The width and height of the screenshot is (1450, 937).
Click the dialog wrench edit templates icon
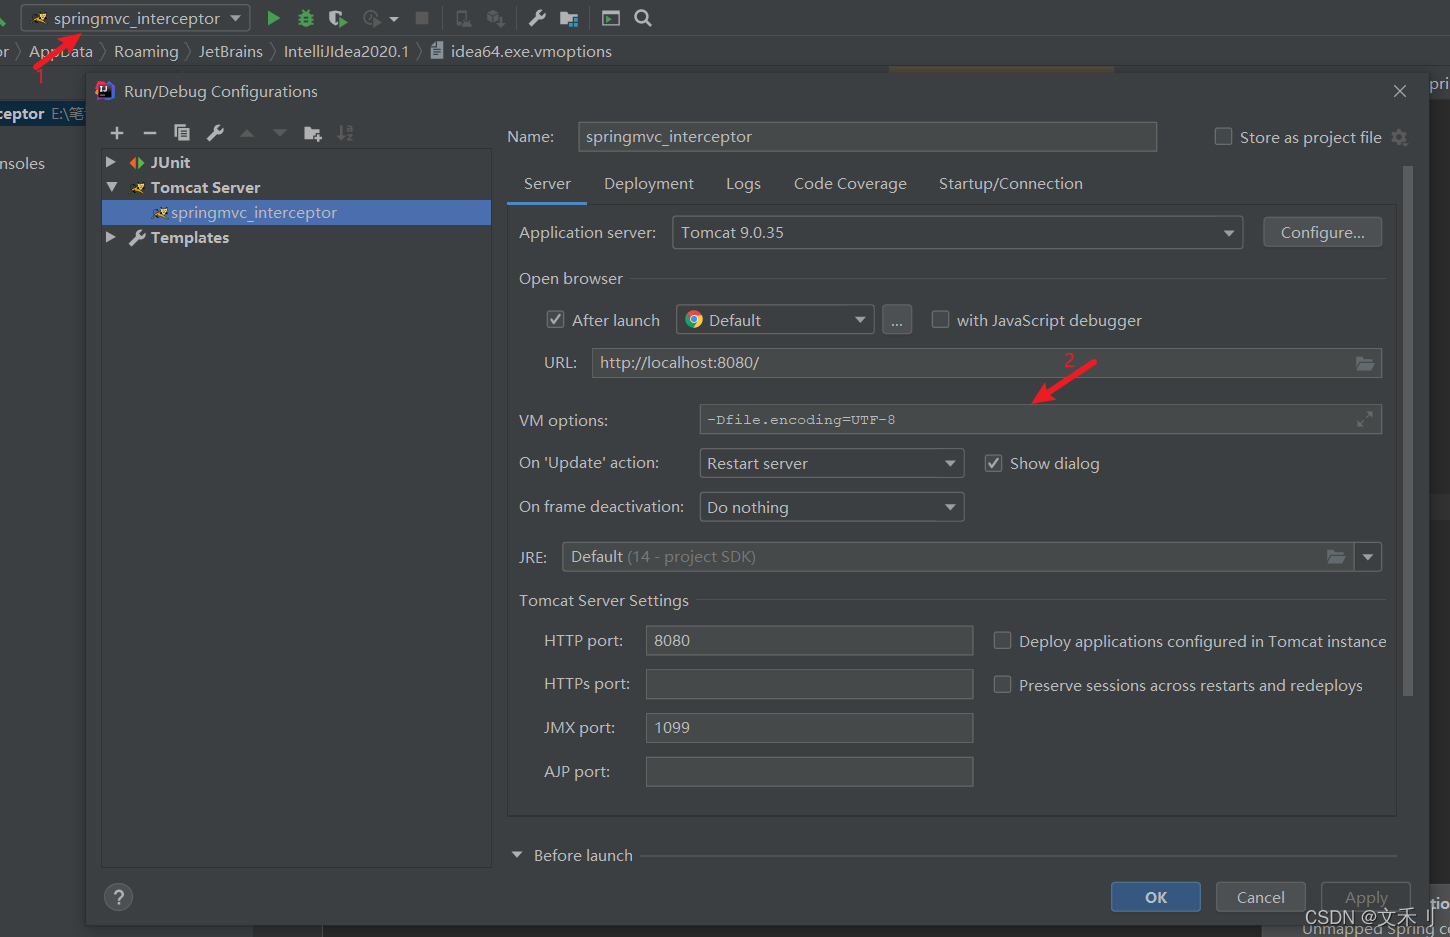coord(215,133)
